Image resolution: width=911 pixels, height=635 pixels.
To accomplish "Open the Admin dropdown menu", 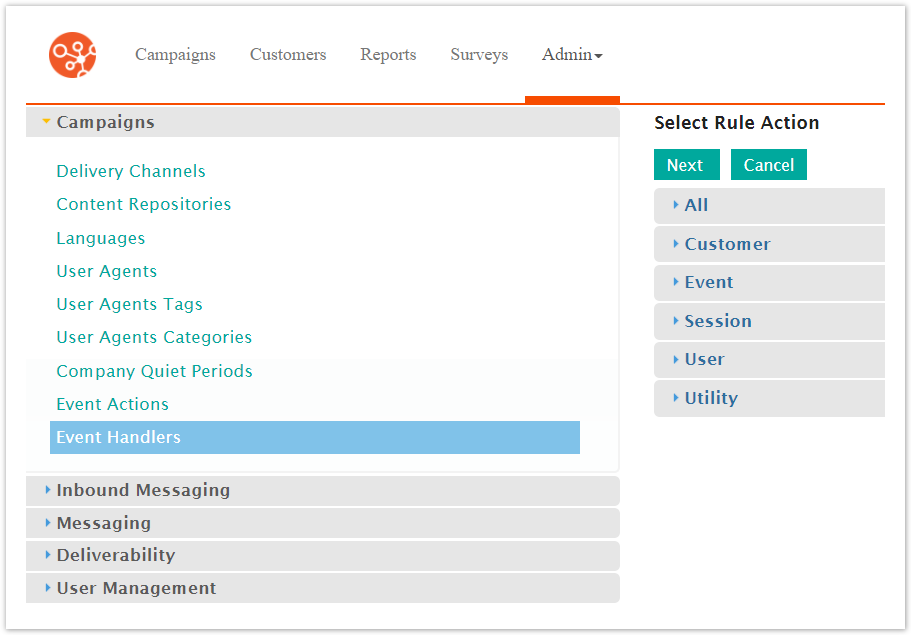I will [x=572, y=55].
